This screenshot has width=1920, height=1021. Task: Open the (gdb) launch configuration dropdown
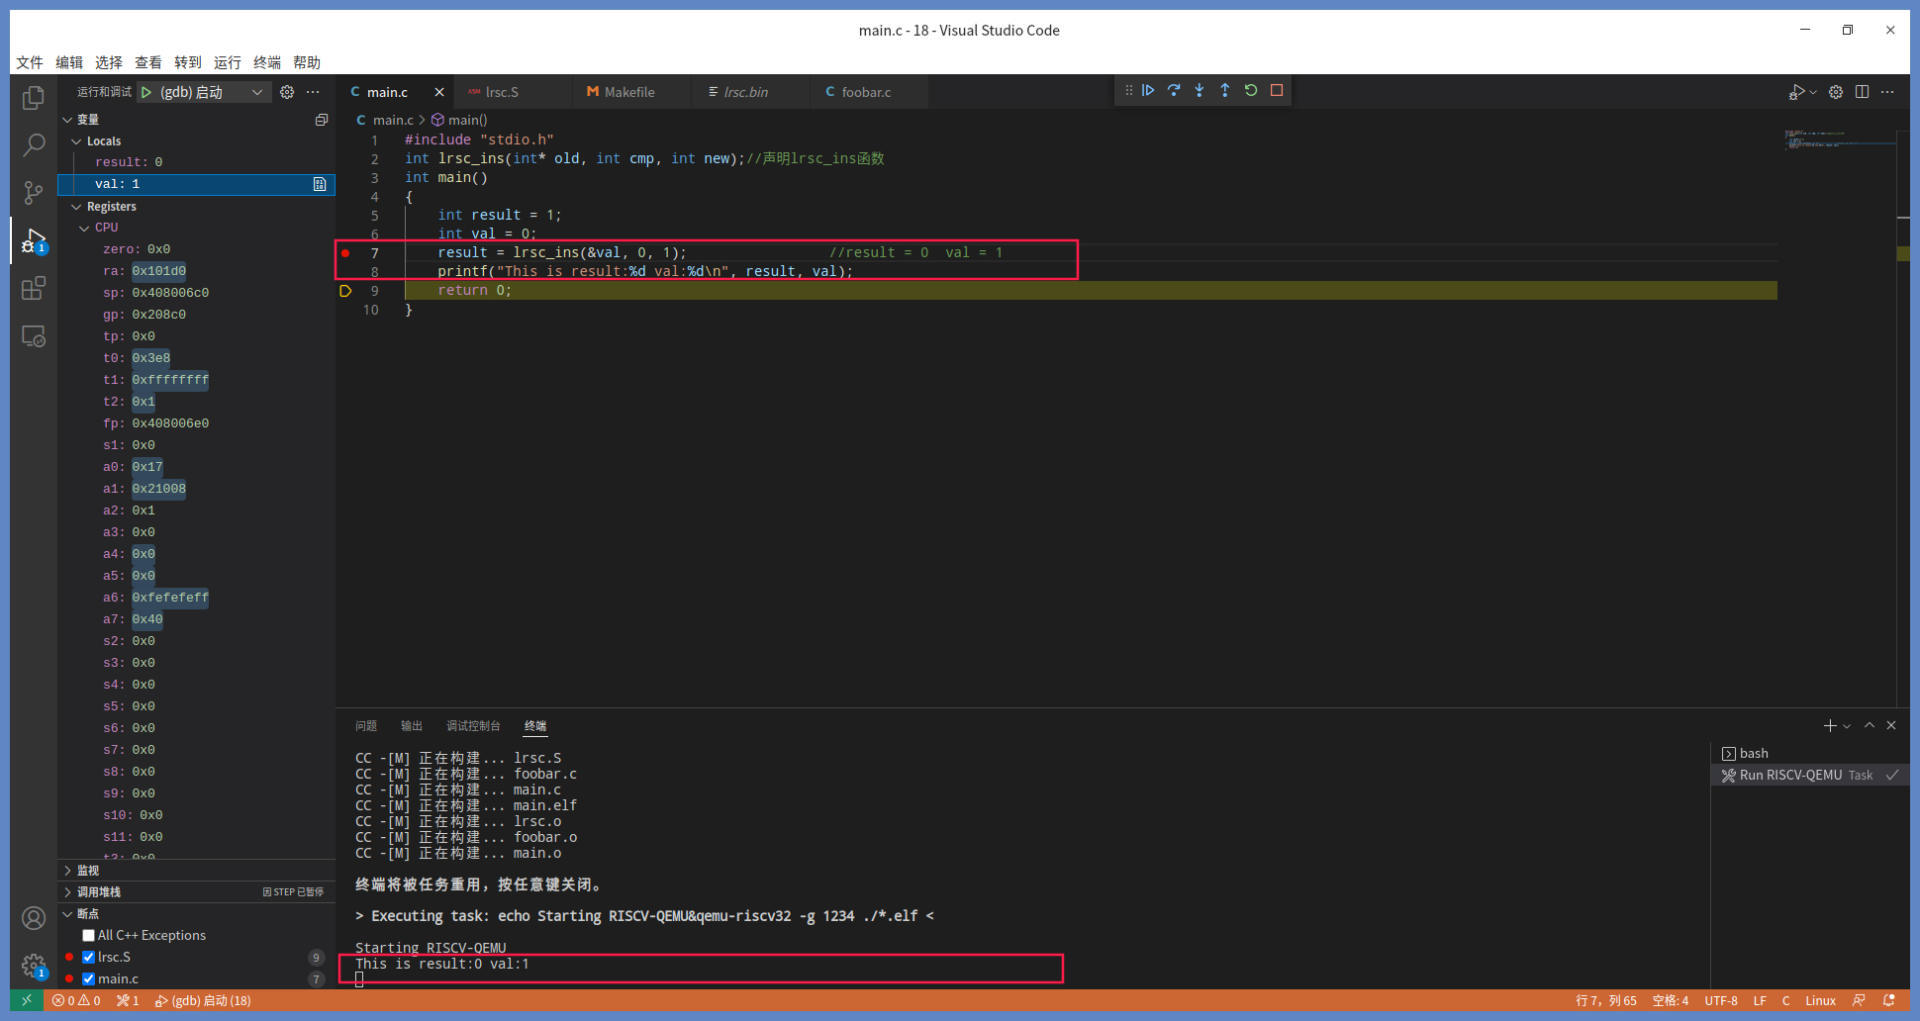tap(256, 92)
